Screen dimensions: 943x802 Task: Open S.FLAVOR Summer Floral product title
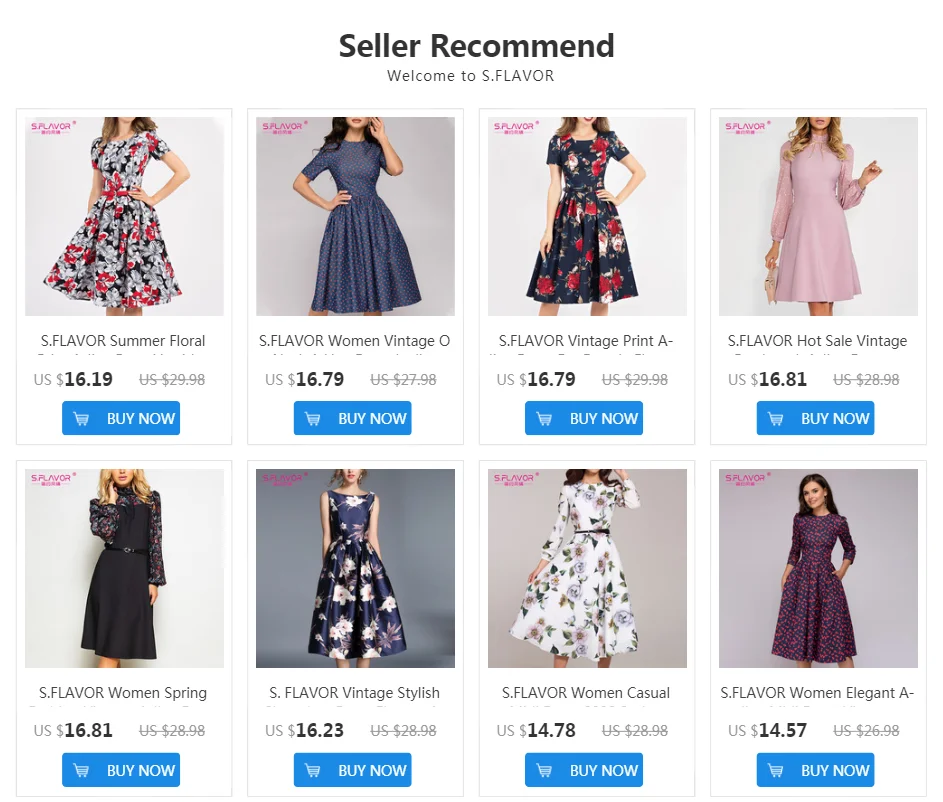(x=123, y=341)
